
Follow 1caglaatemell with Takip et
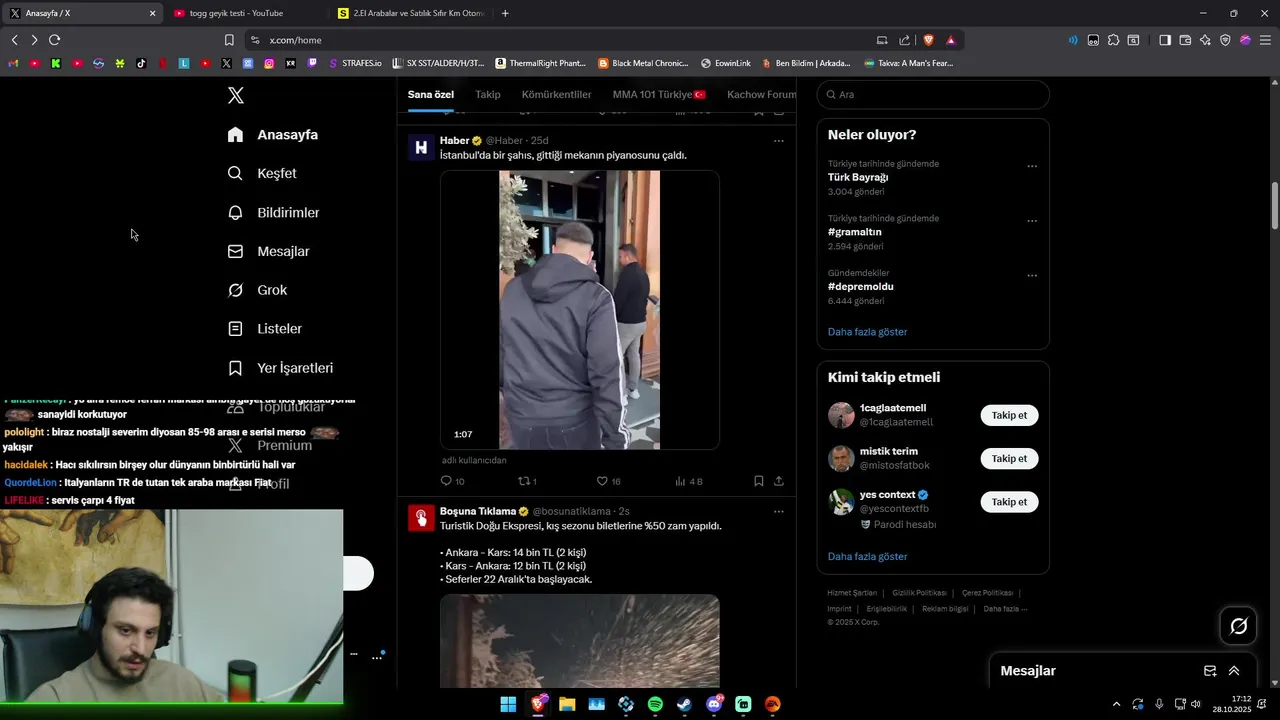pyautogui.click(x=1009, y=415)
